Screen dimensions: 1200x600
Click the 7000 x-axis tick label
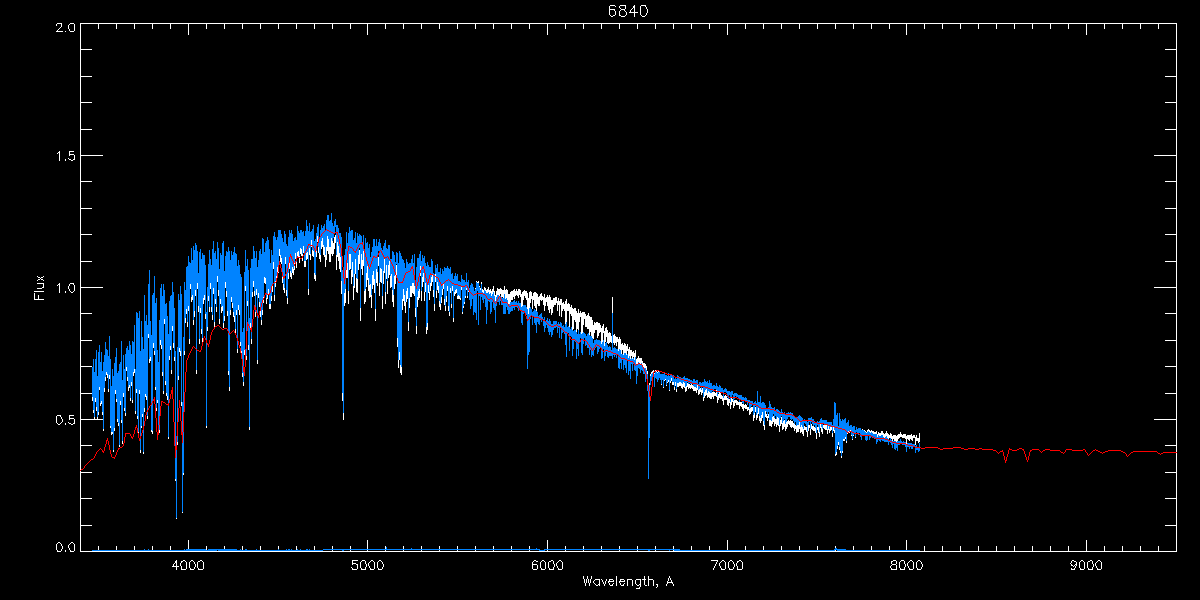[727, 565]
